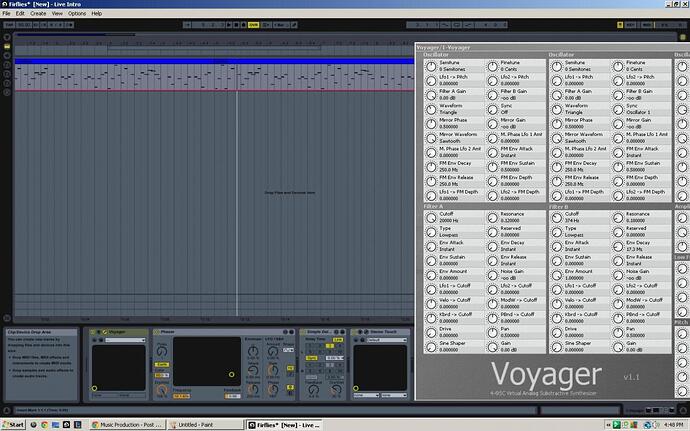Viewport: 690px width, 431px height.
Task: Click the Voyager device wrench icon
Action: click(x=105, y=332)
